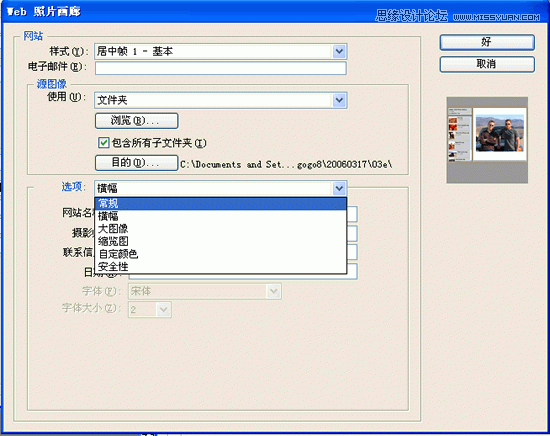Toggle 包含所有子文件夹 checkbox

(x=103, y=143)
